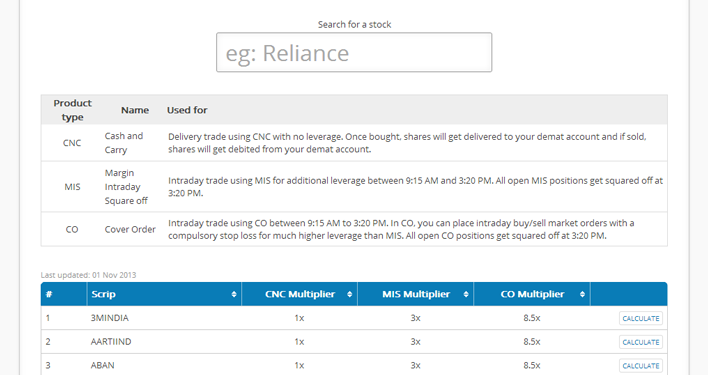Click Calculate button for ABAN
The height and width of the screenshot is (375, 708).
pos(641,366)
